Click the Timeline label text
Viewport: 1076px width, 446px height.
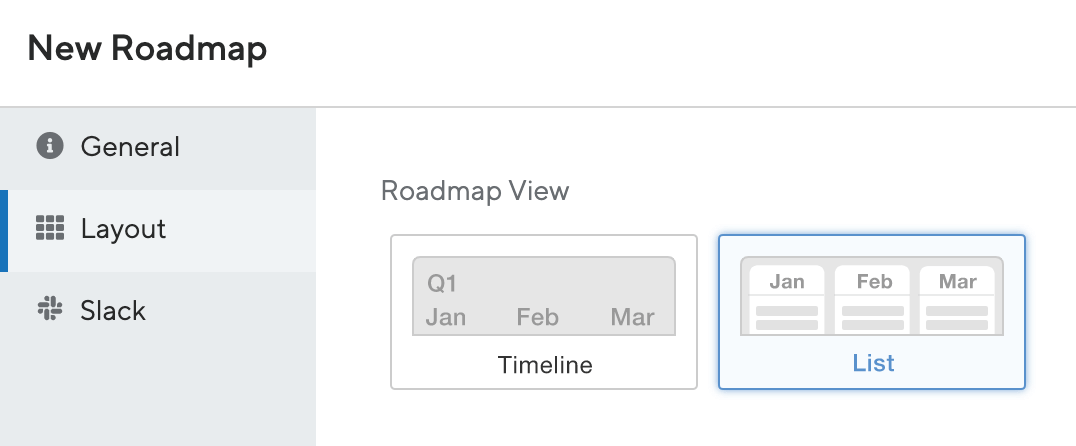coord(545,364)
